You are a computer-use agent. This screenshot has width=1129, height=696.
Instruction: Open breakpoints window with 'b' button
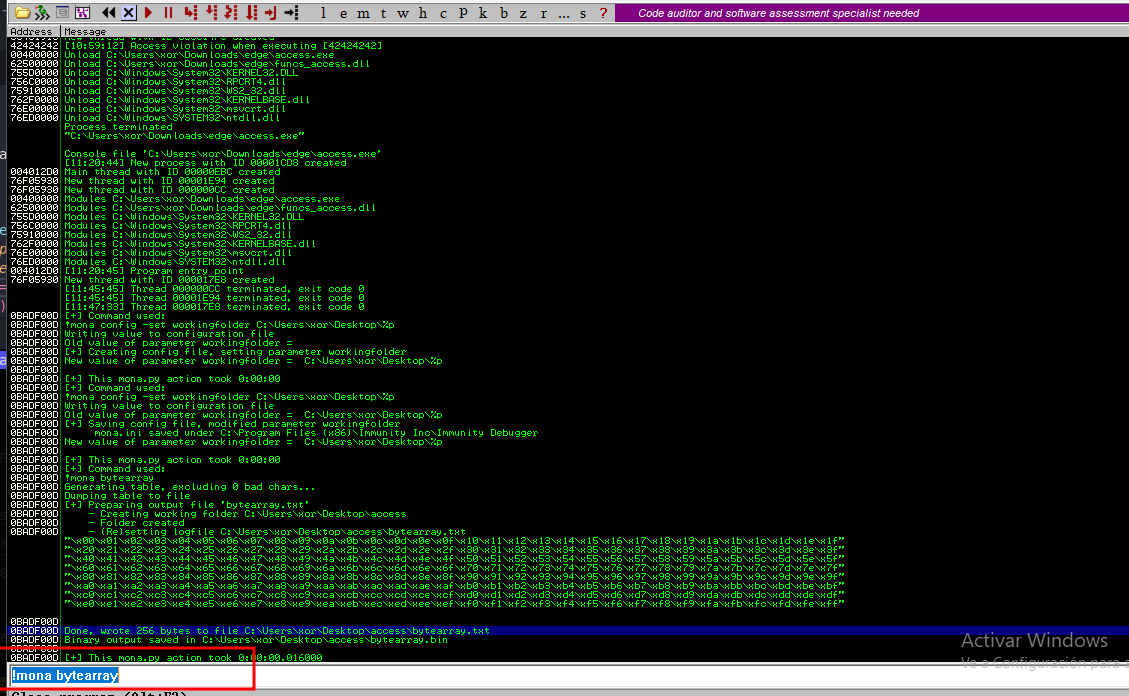503,13
